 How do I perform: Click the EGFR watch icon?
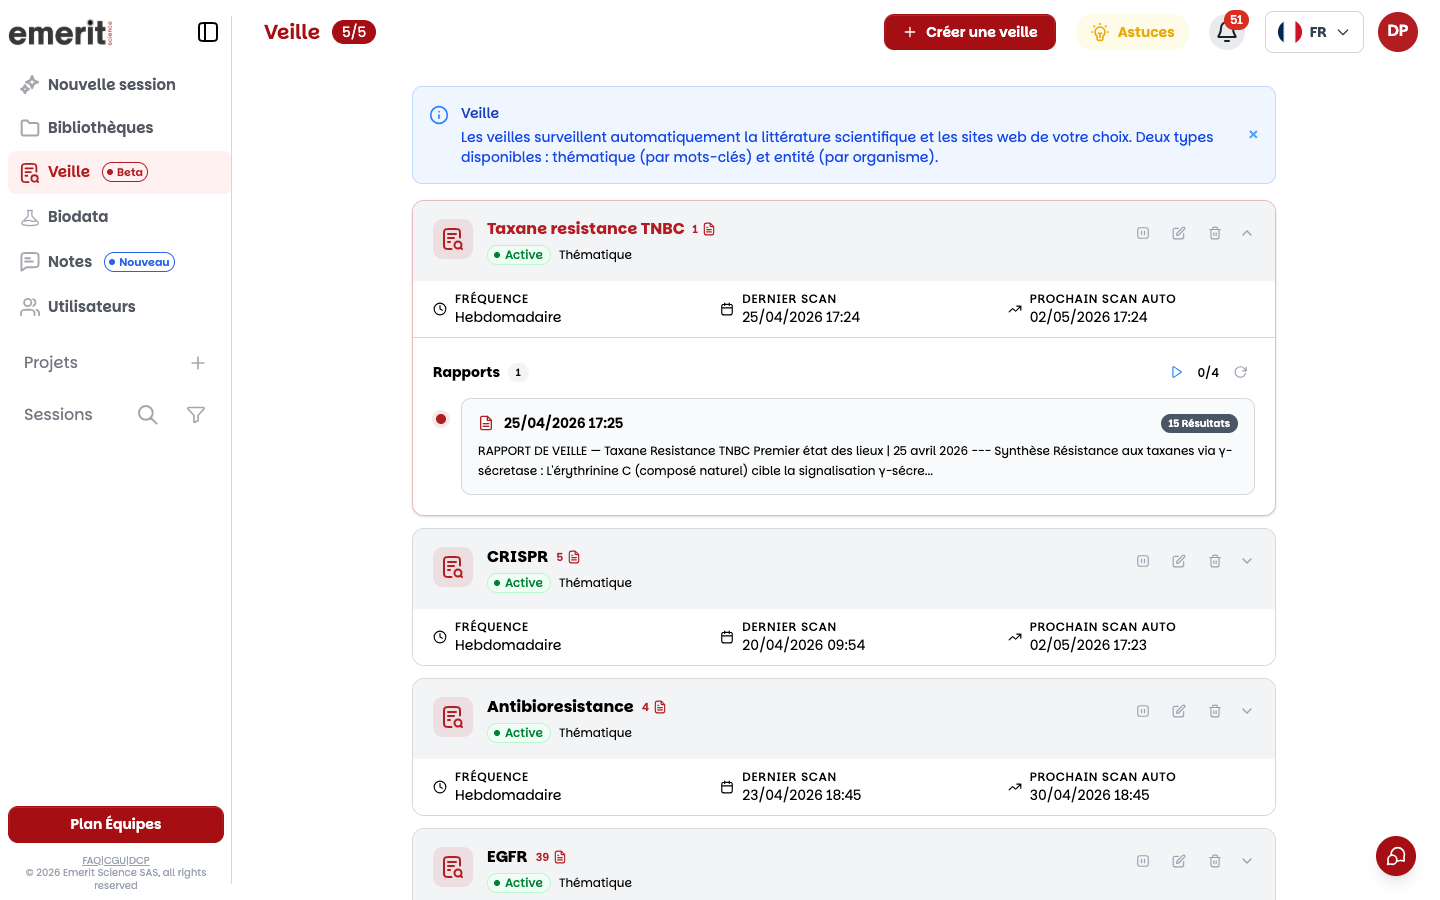pyautogui.click(x=453, y=867)
